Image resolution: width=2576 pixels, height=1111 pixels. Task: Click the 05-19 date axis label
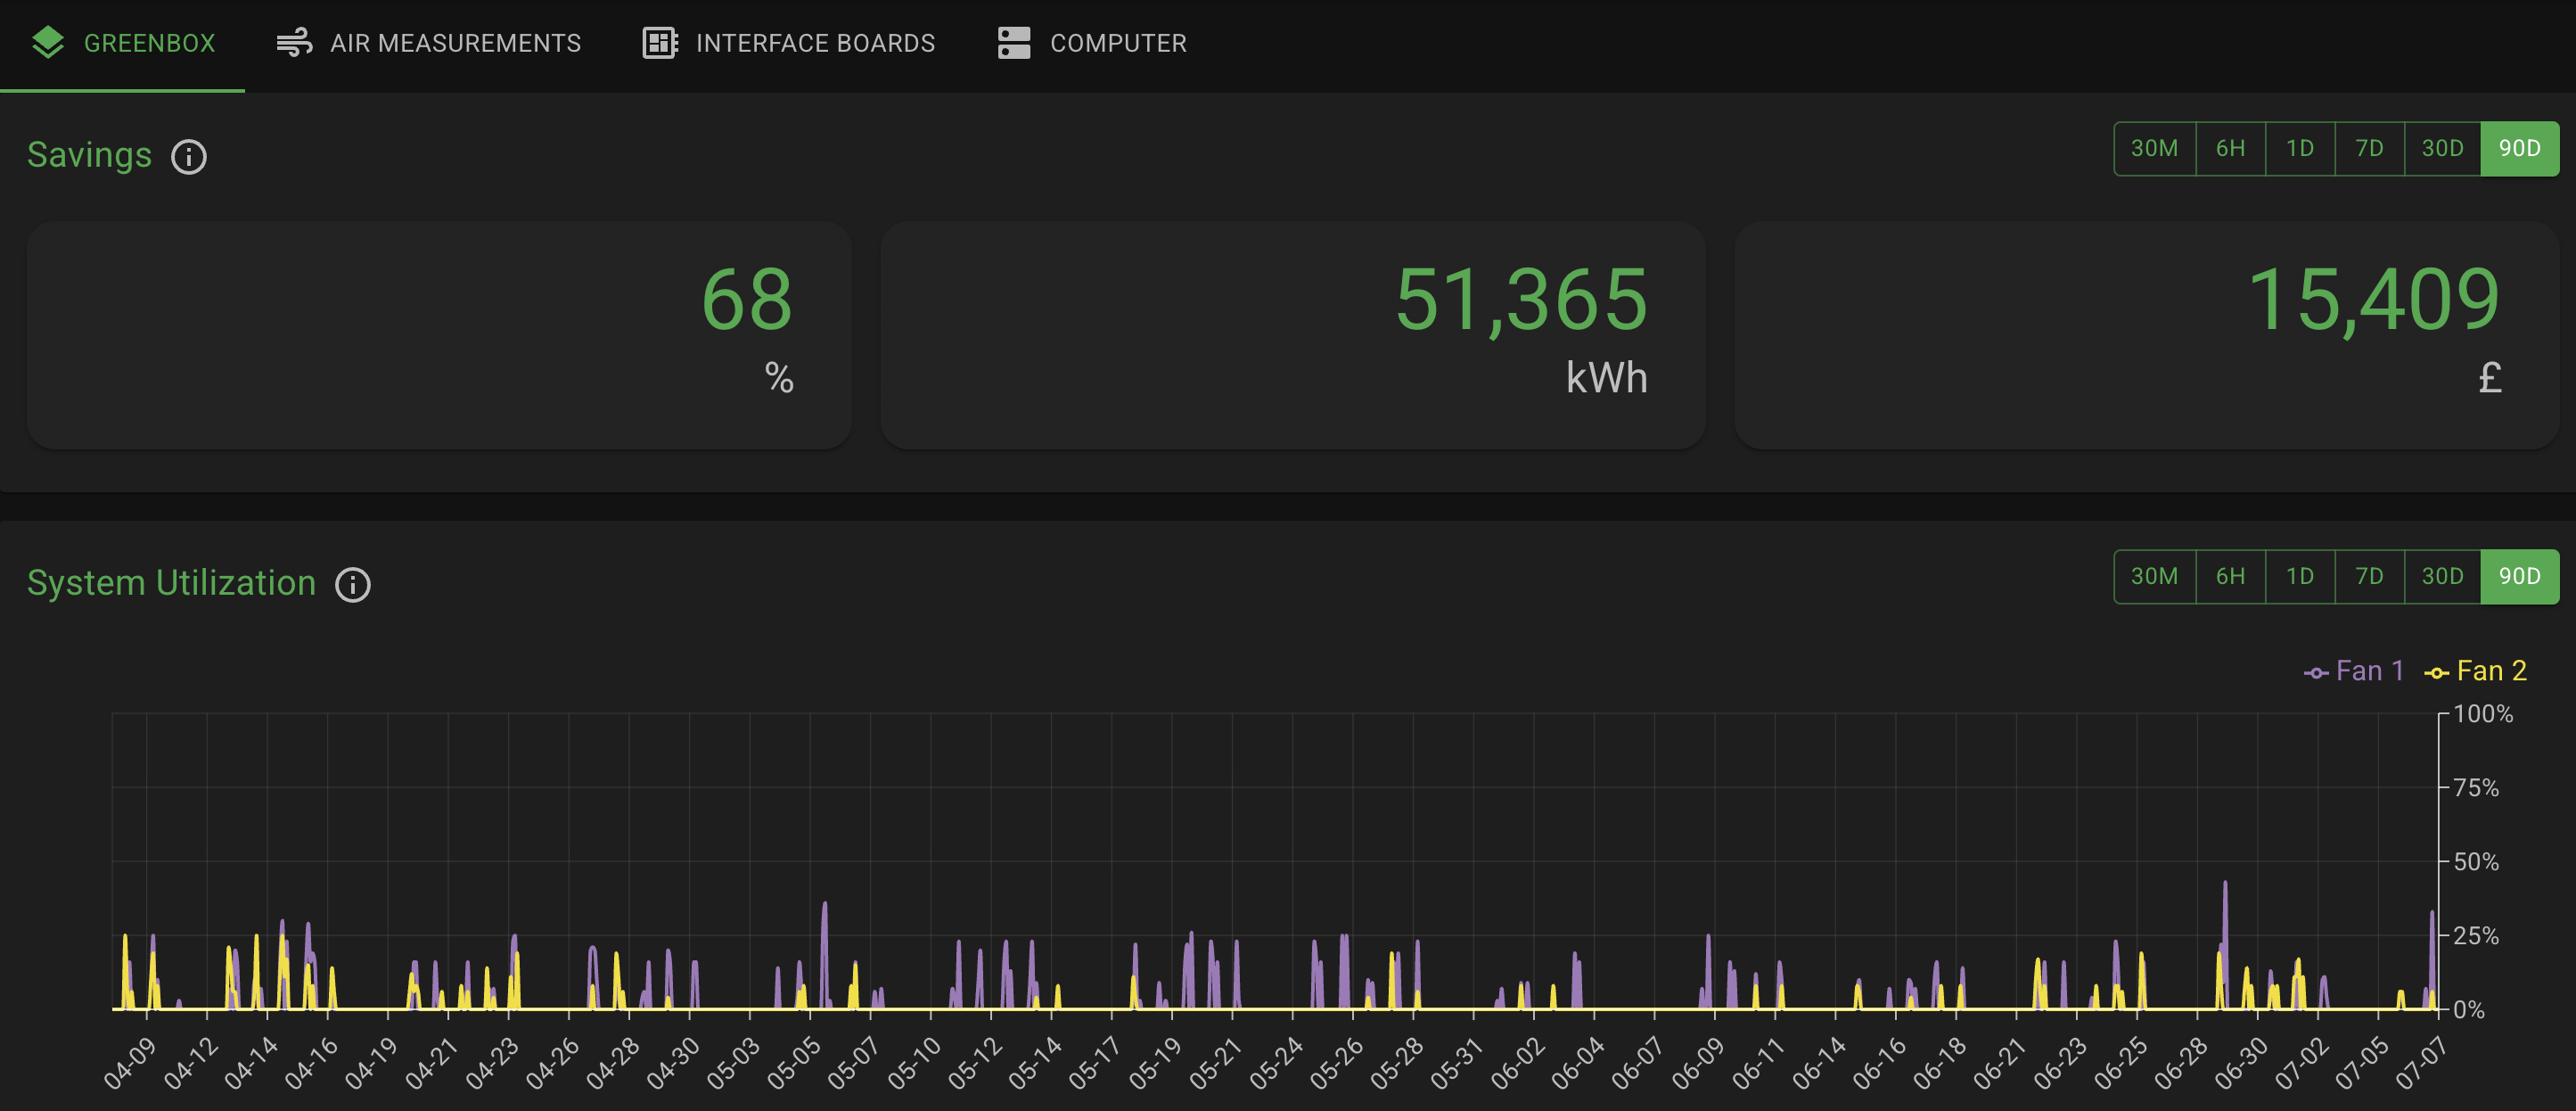[1156, 1063]
